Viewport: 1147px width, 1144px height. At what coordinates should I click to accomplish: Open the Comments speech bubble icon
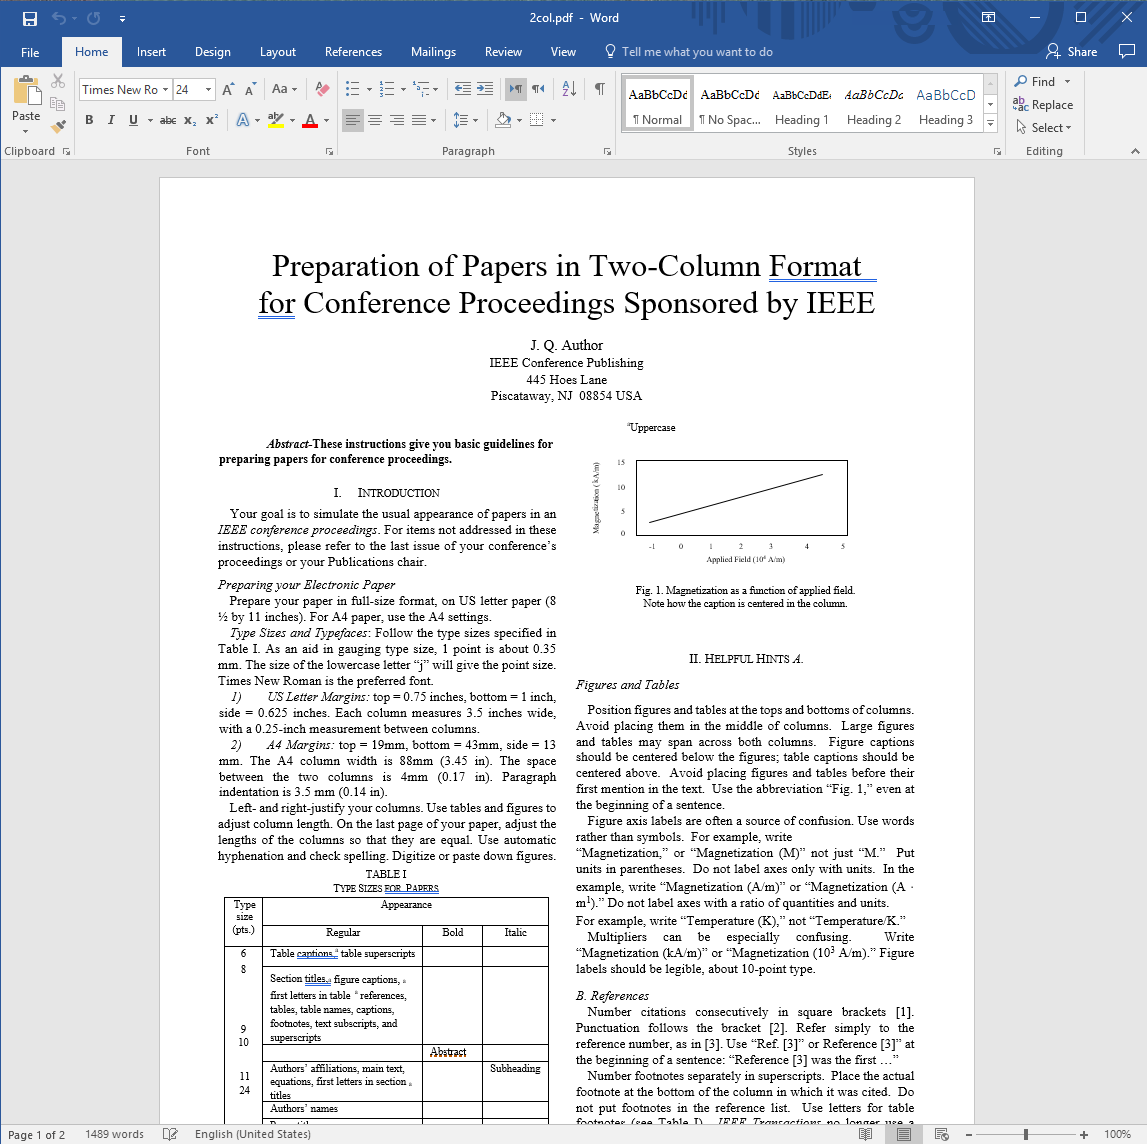tap(1127, 51)
